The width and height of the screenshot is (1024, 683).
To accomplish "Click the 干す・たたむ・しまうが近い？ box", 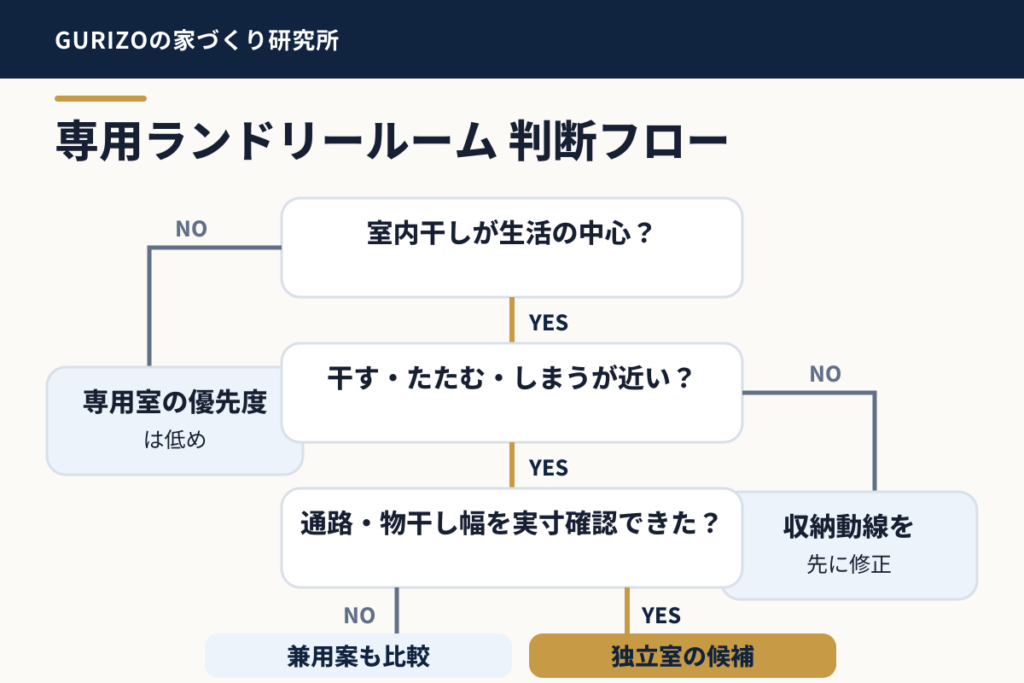I will [511, 392].
